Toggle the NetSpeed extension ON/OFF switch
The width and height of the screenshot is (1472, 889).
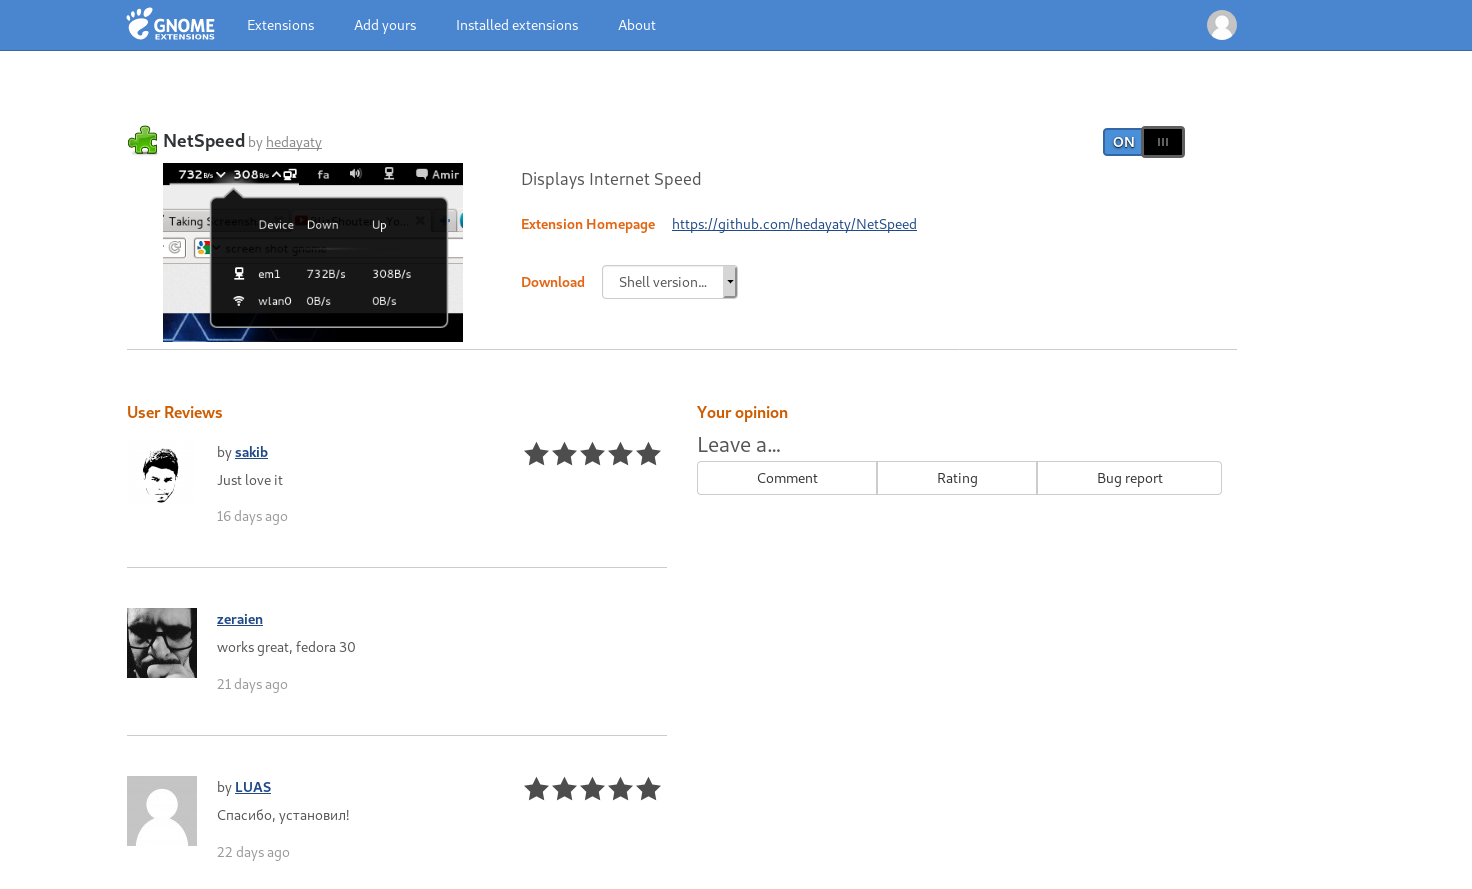pyautogui.click(x=1144, y=142)
